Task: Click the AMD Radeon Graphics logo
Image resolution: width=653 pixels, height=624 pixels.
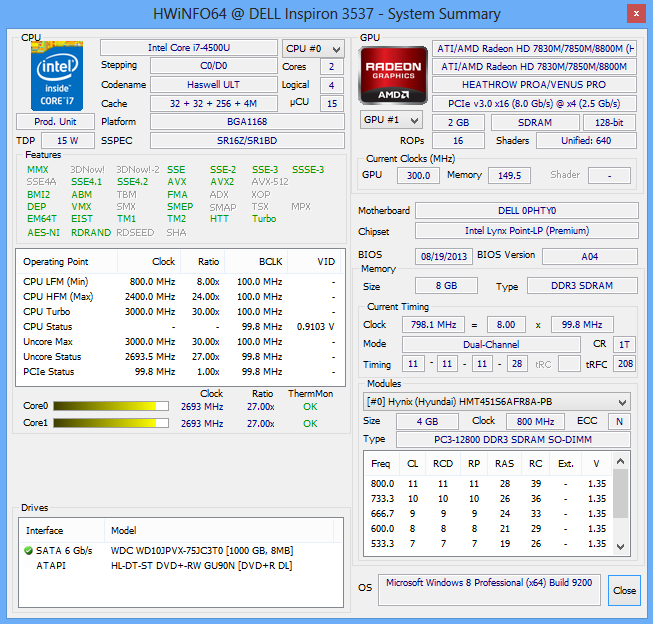Action: 393,75
